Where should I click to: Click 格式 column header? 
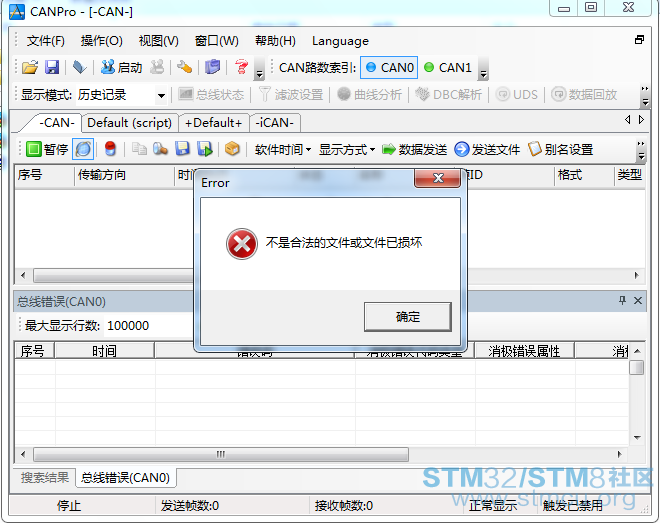point(584,175)
